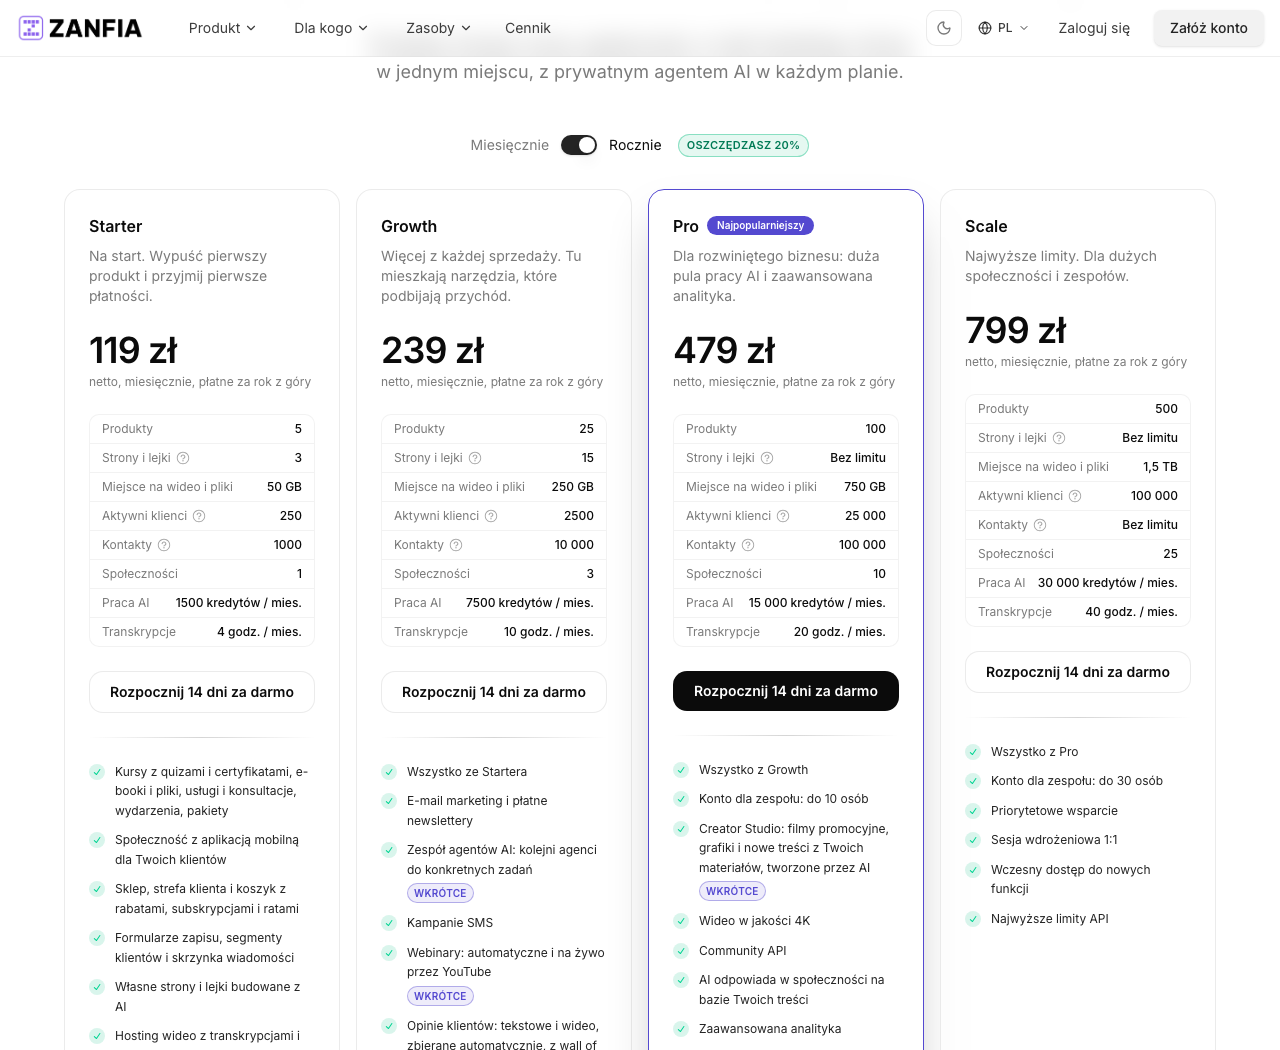
Task: Click the globe language icon
Action: (x=985, y=28)
